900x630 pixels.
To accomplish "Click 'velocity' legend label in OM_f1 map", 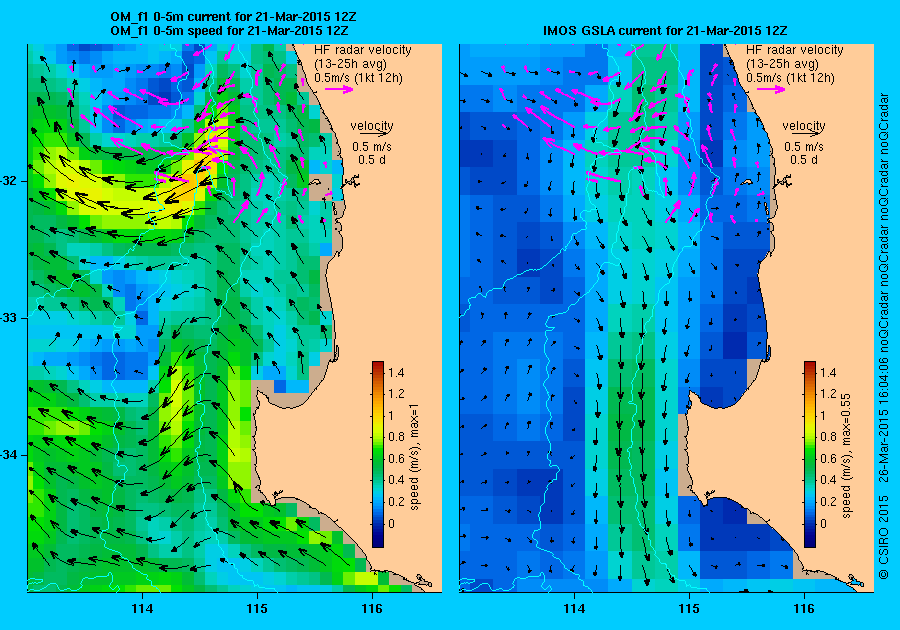I will [372, 125].
